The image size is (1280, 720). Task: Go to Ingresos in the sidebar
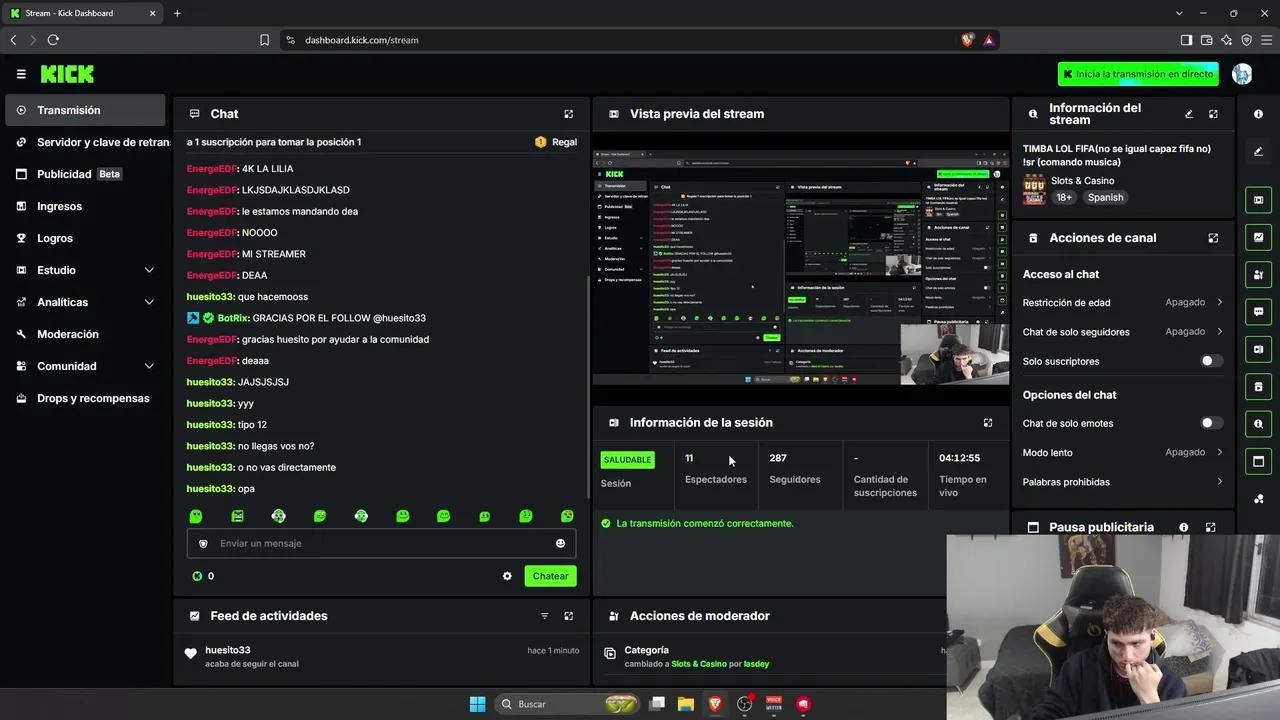point(85,206)
